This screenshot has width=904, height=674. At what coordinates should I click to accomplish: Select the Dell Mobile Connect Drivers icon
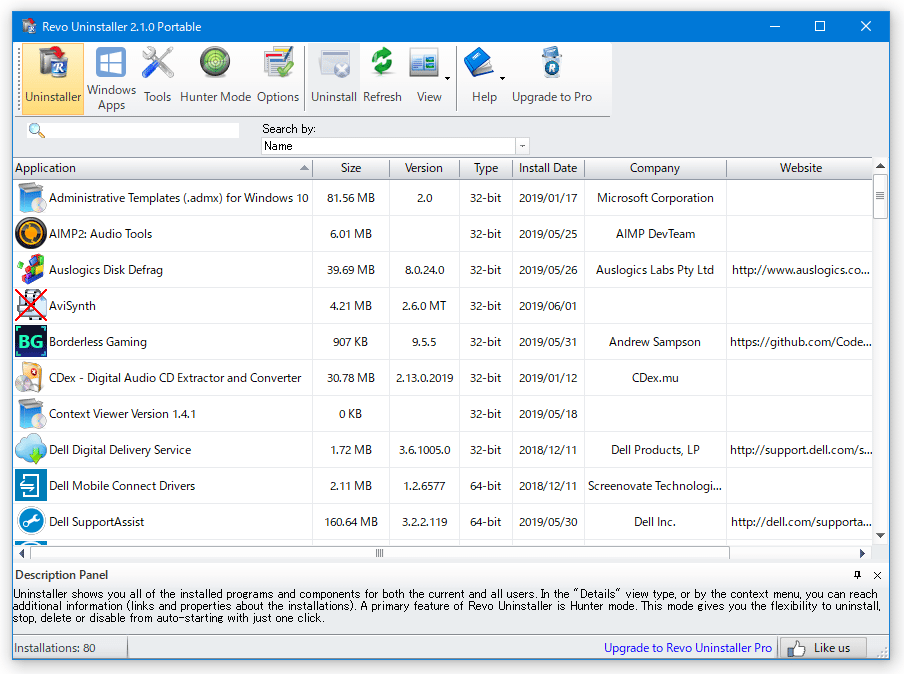click(31, 485)
